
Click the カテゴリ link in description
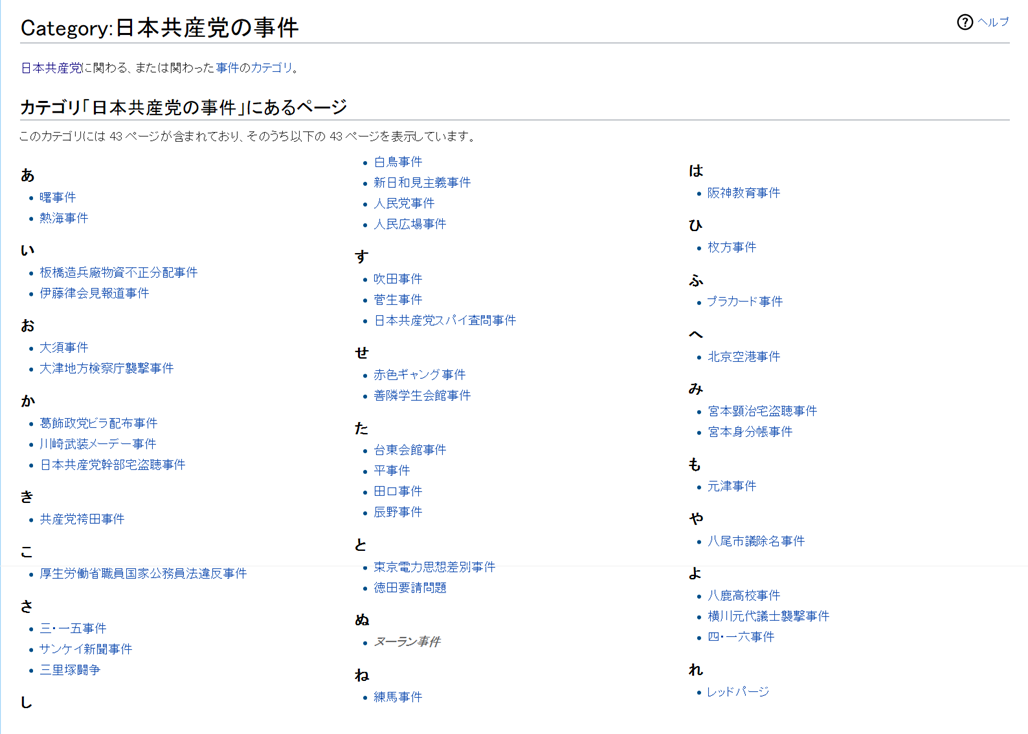click(x=271, y=68)
